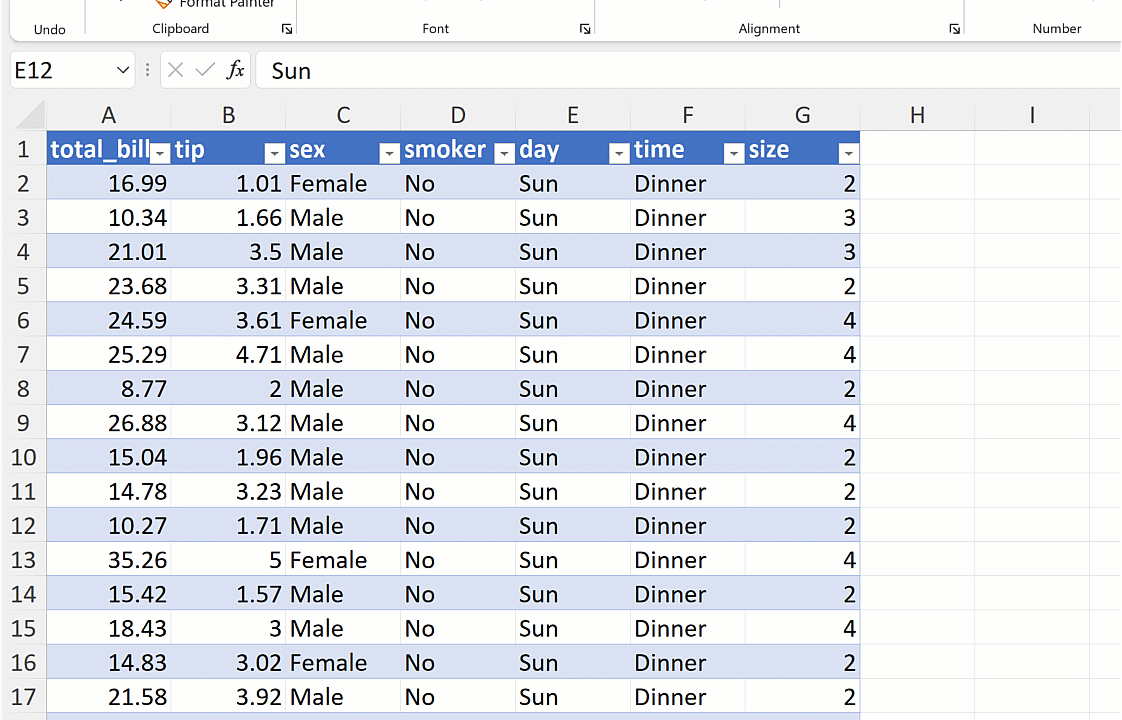
Task: Open the size column filter dropdown
Action: pos(848,152)
